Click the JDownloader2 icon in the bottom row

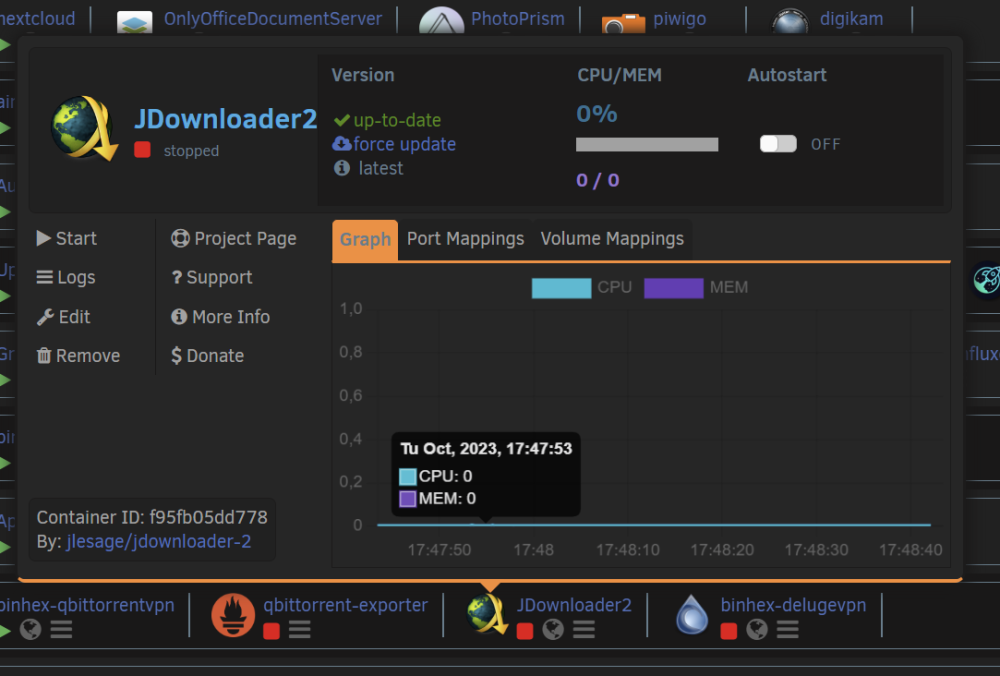[487, 614]
